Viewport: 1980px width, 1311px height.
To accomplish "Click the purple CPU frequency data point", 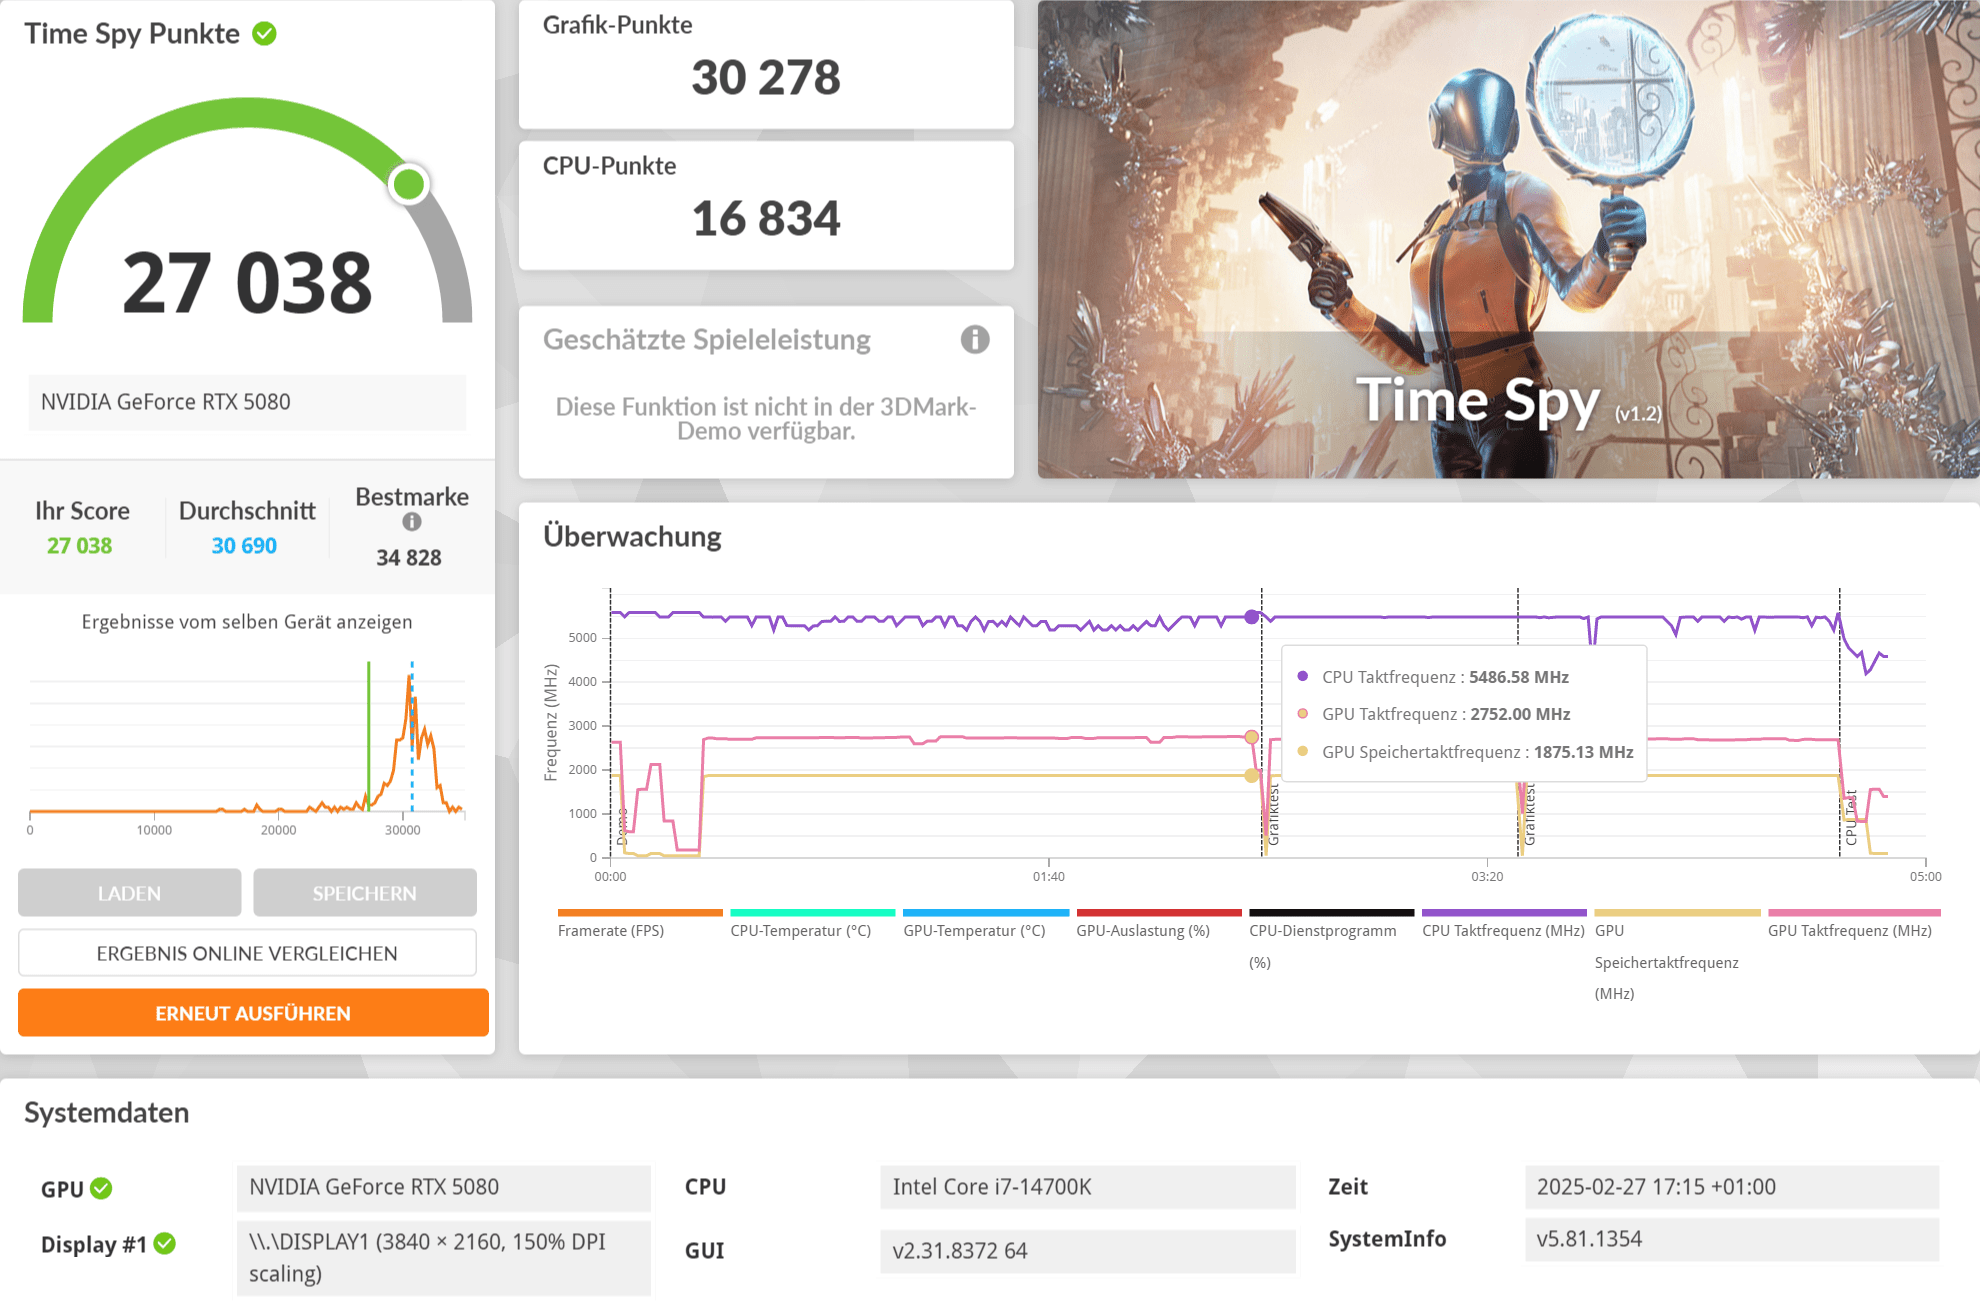I will (1251, 617).
